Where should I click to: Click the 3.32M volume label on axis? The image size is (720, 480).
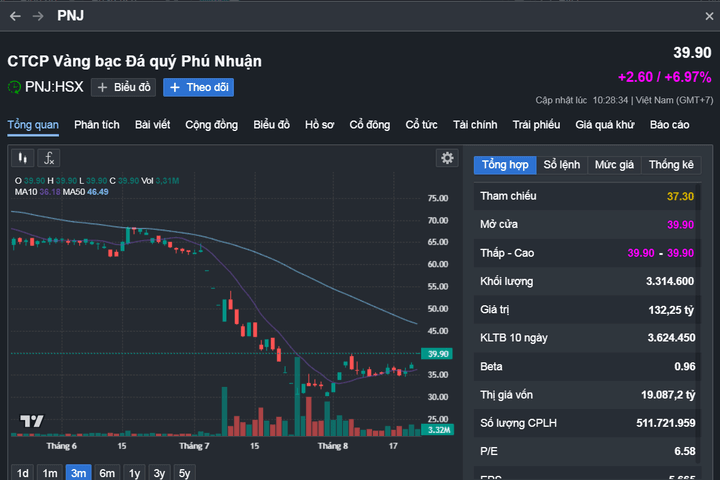coord(438,430)
